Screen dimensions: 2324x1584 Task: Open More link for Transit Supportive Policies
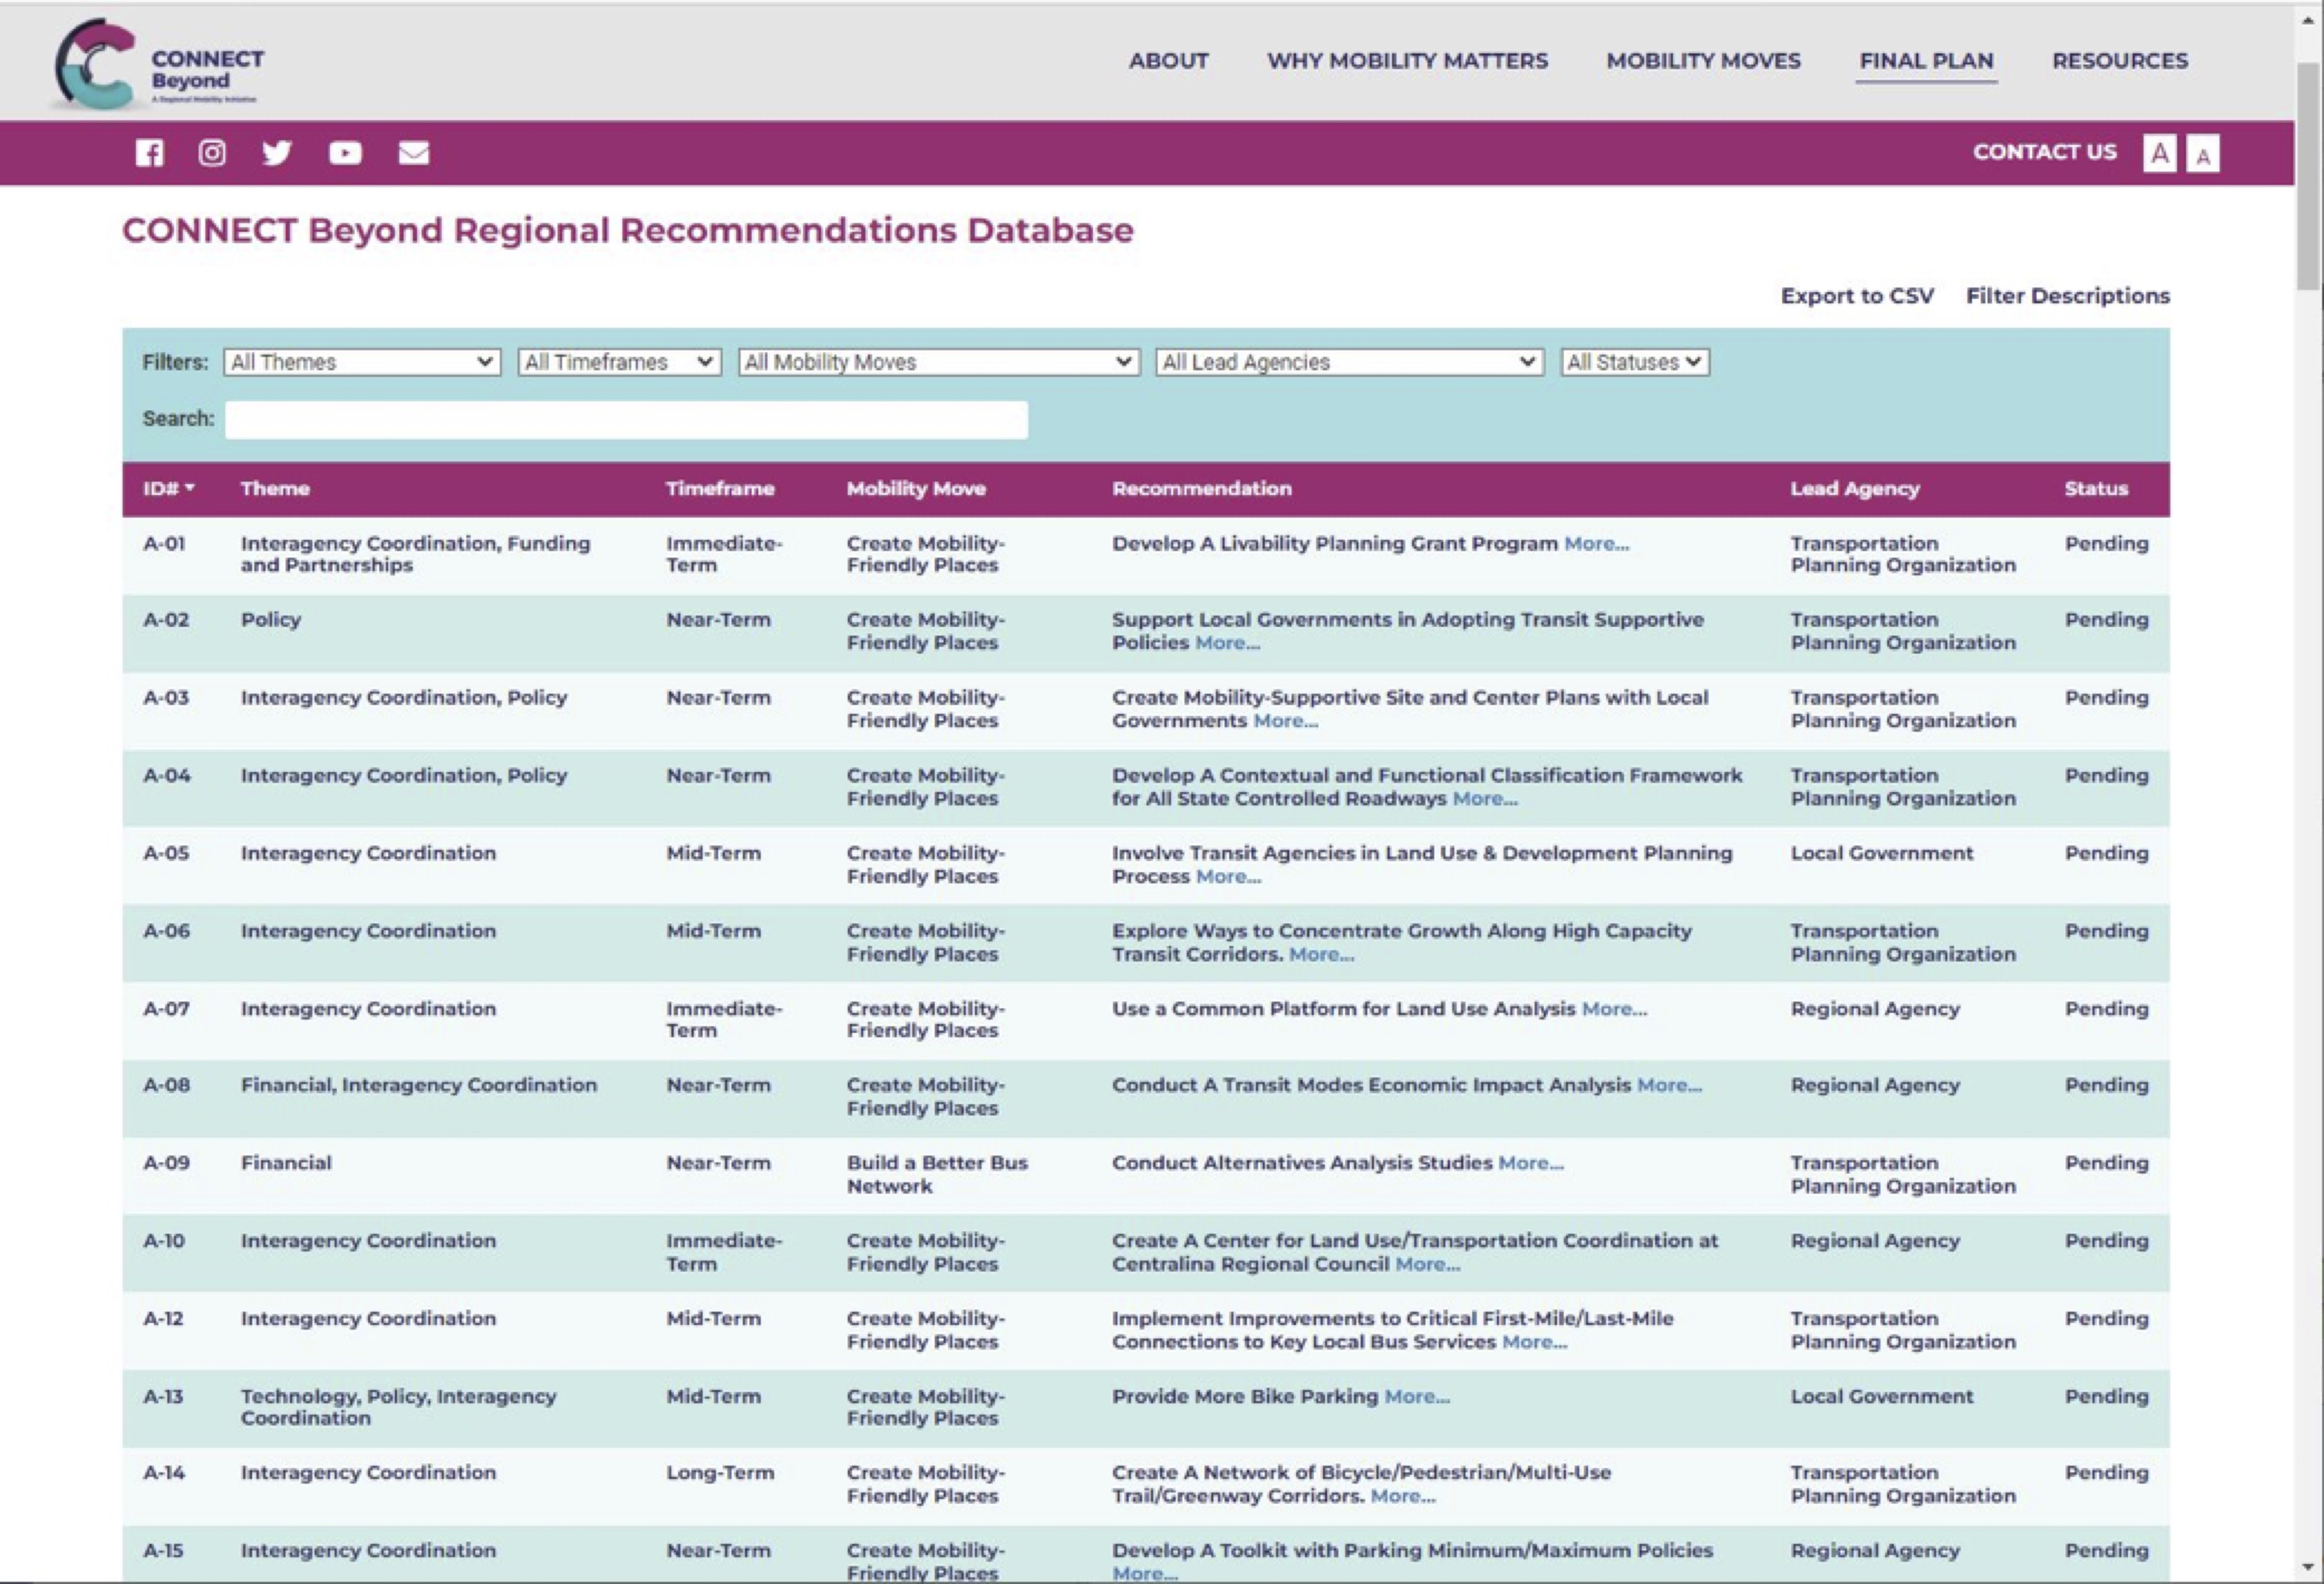[x=1227, y=643]
